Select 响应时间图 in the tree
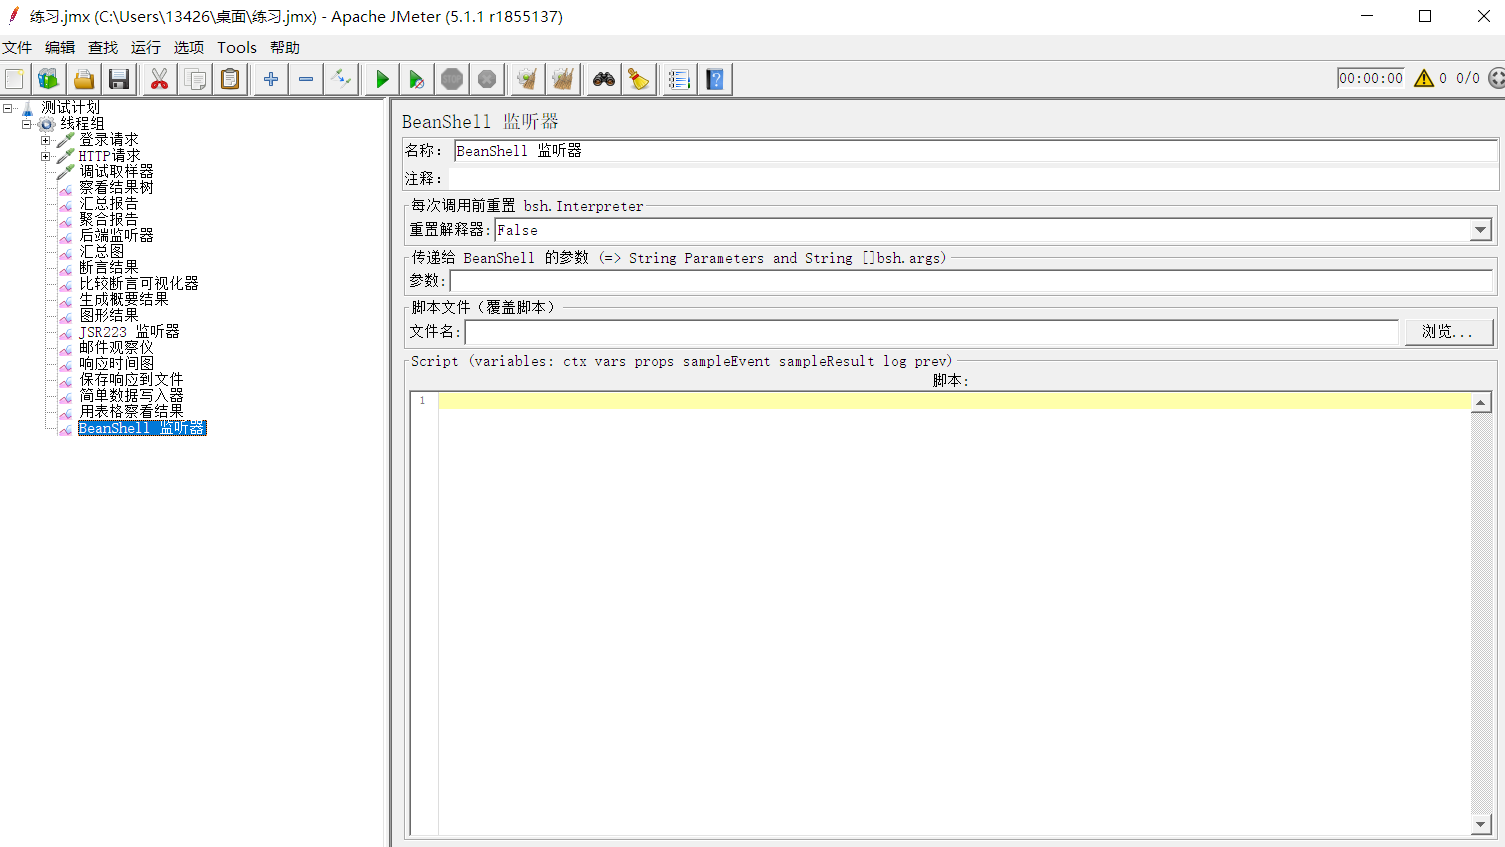 (116, 364)
